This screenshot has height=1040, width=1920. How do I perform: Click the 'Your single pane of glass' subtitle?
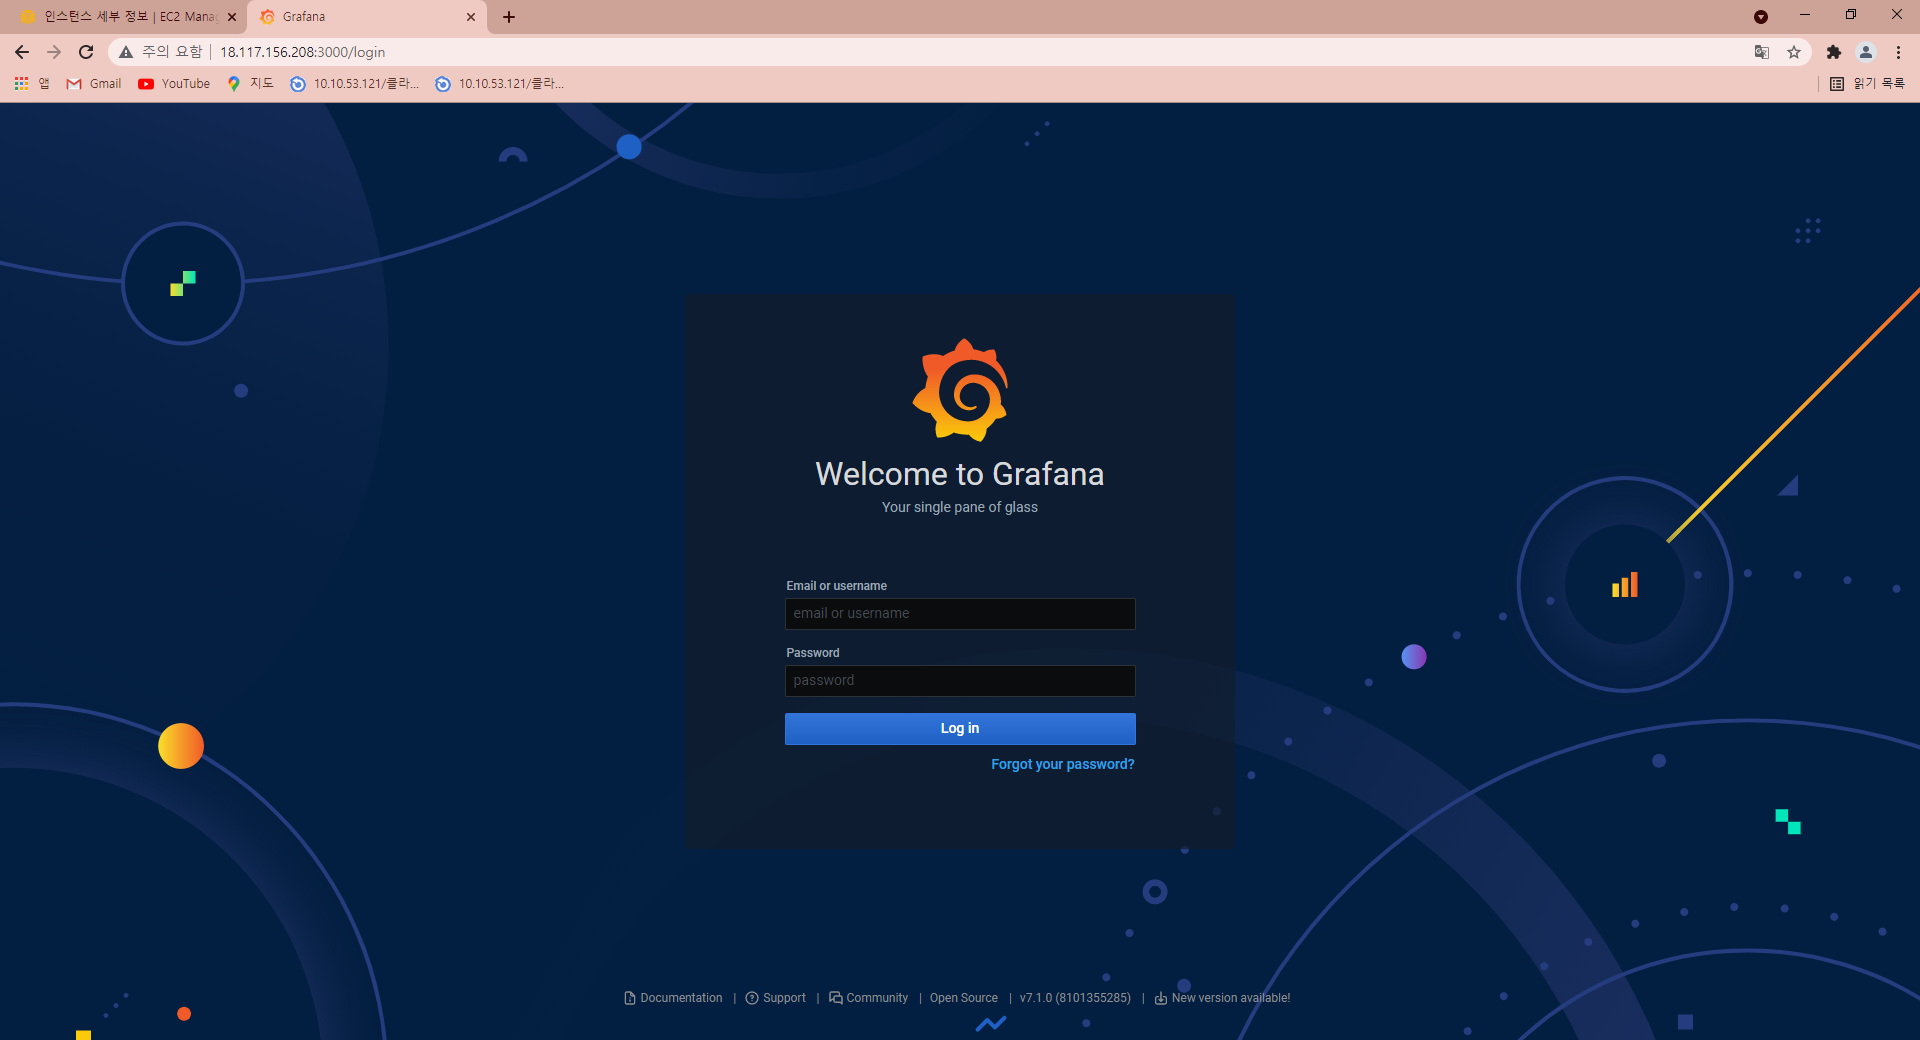click(x=960, y=507)
